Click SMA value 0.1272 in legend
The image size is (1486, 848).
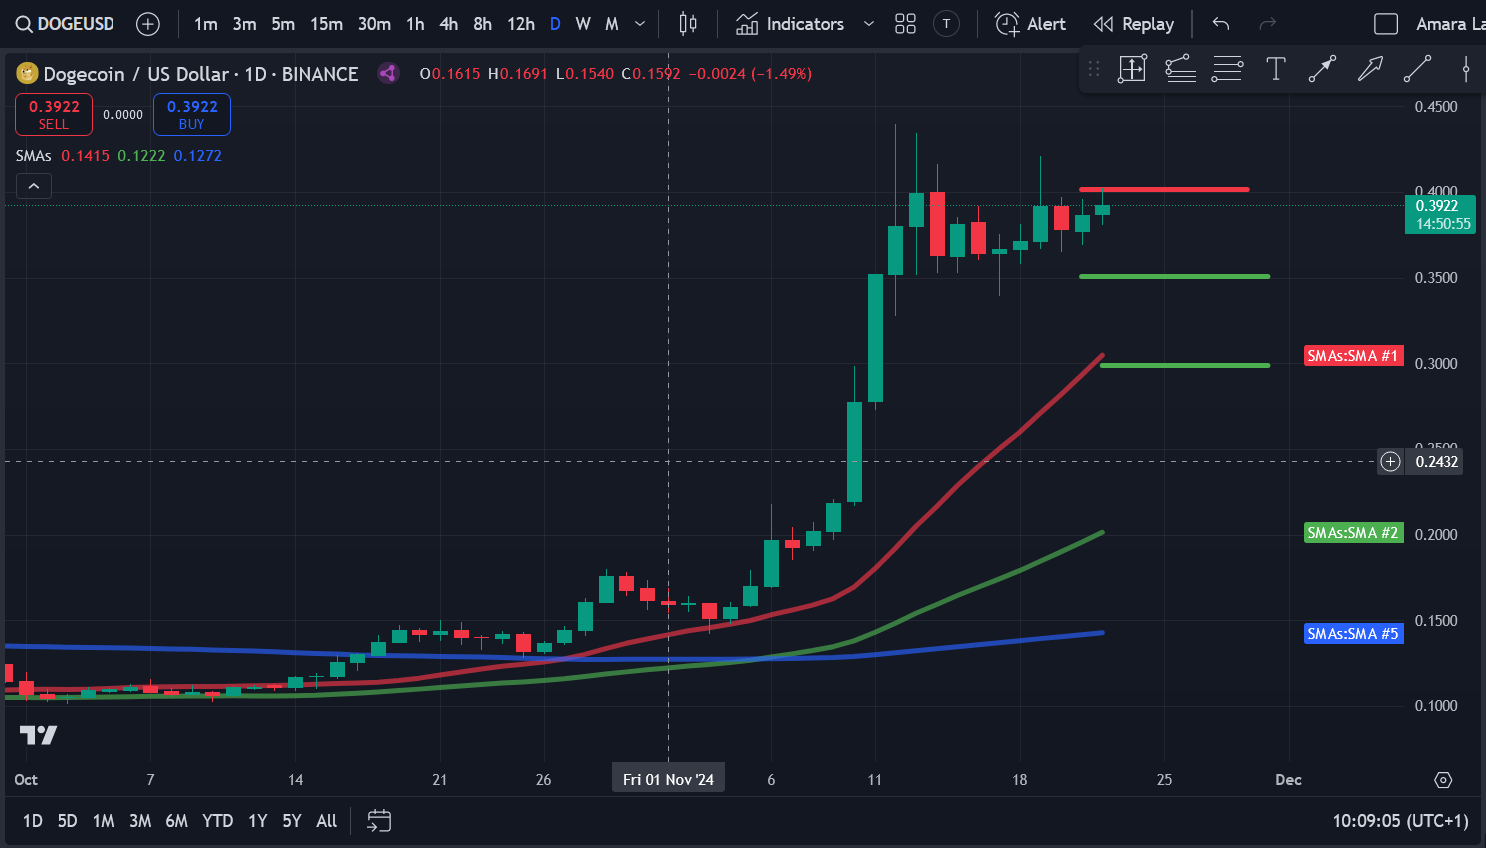[x=198, y=156]
